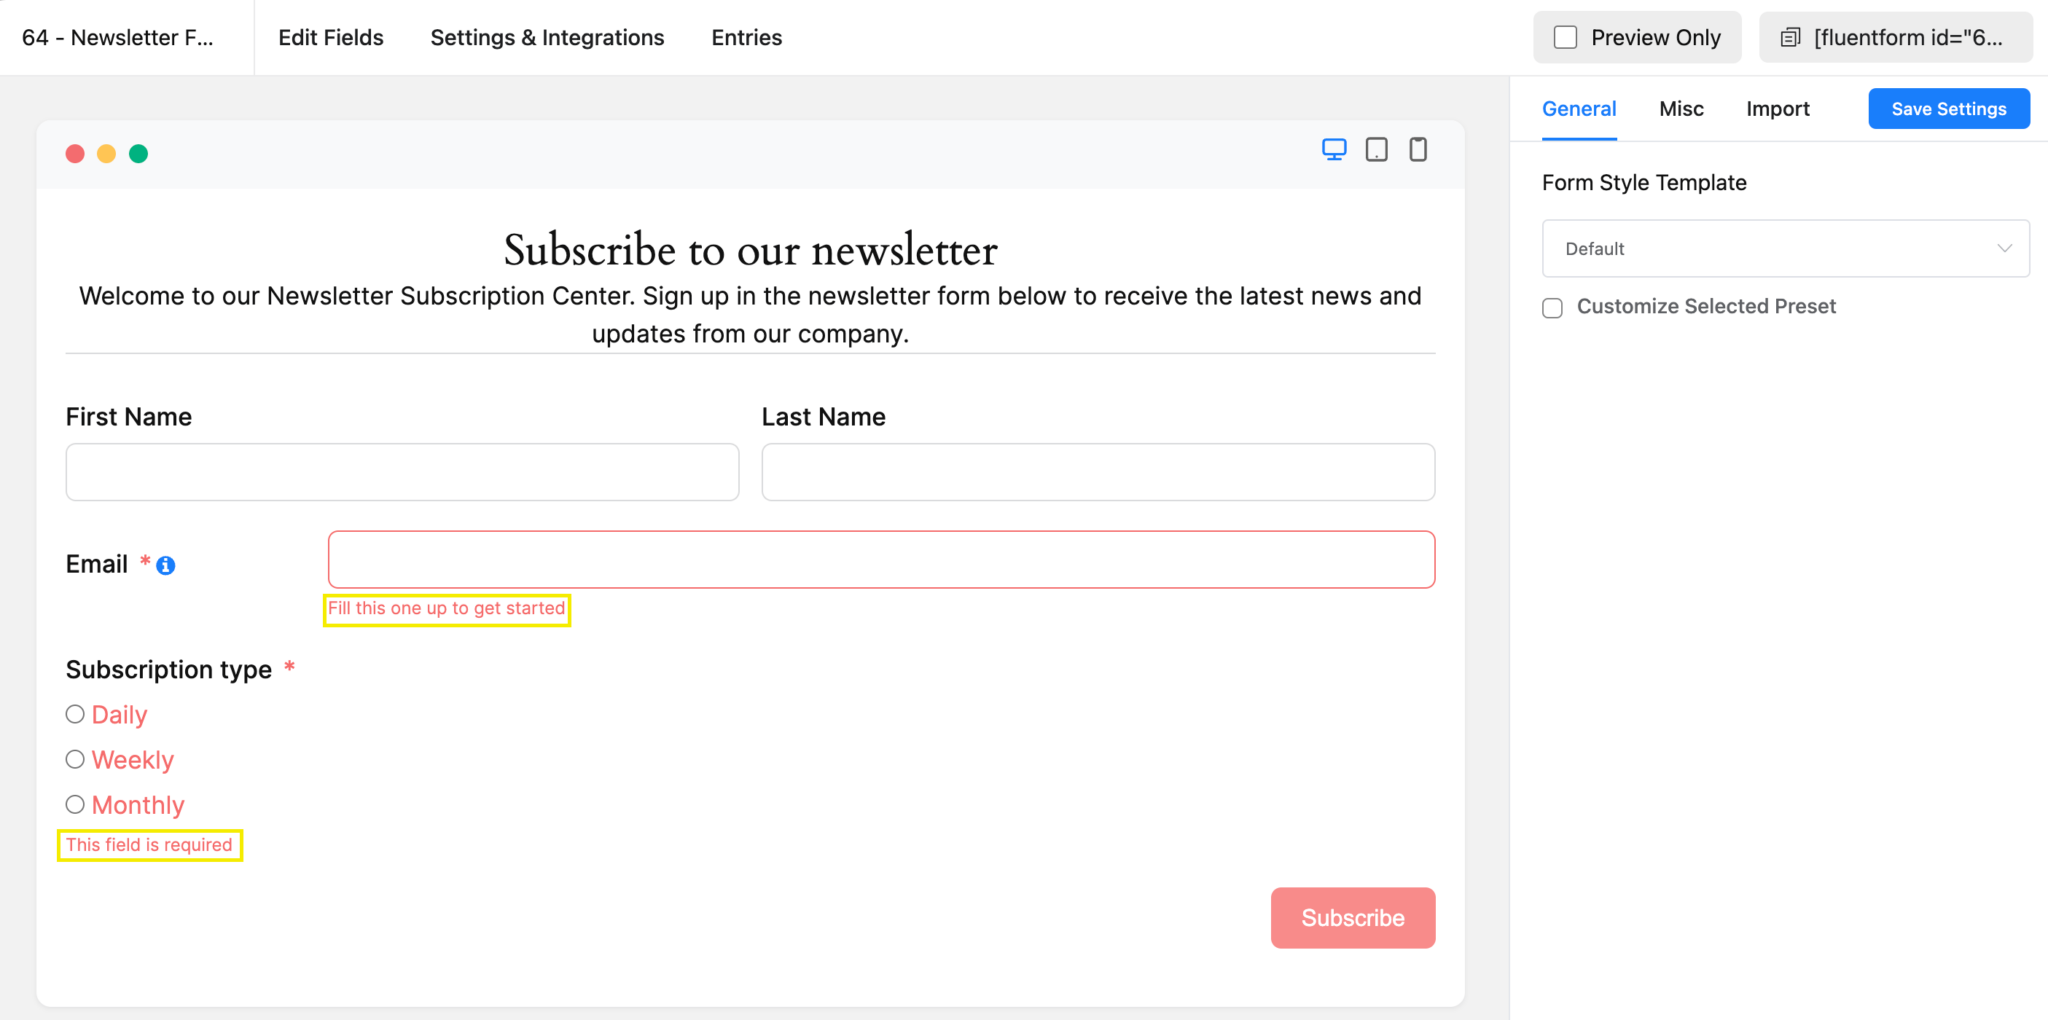Switch preview to desktop view

[x=1334, y=149]
